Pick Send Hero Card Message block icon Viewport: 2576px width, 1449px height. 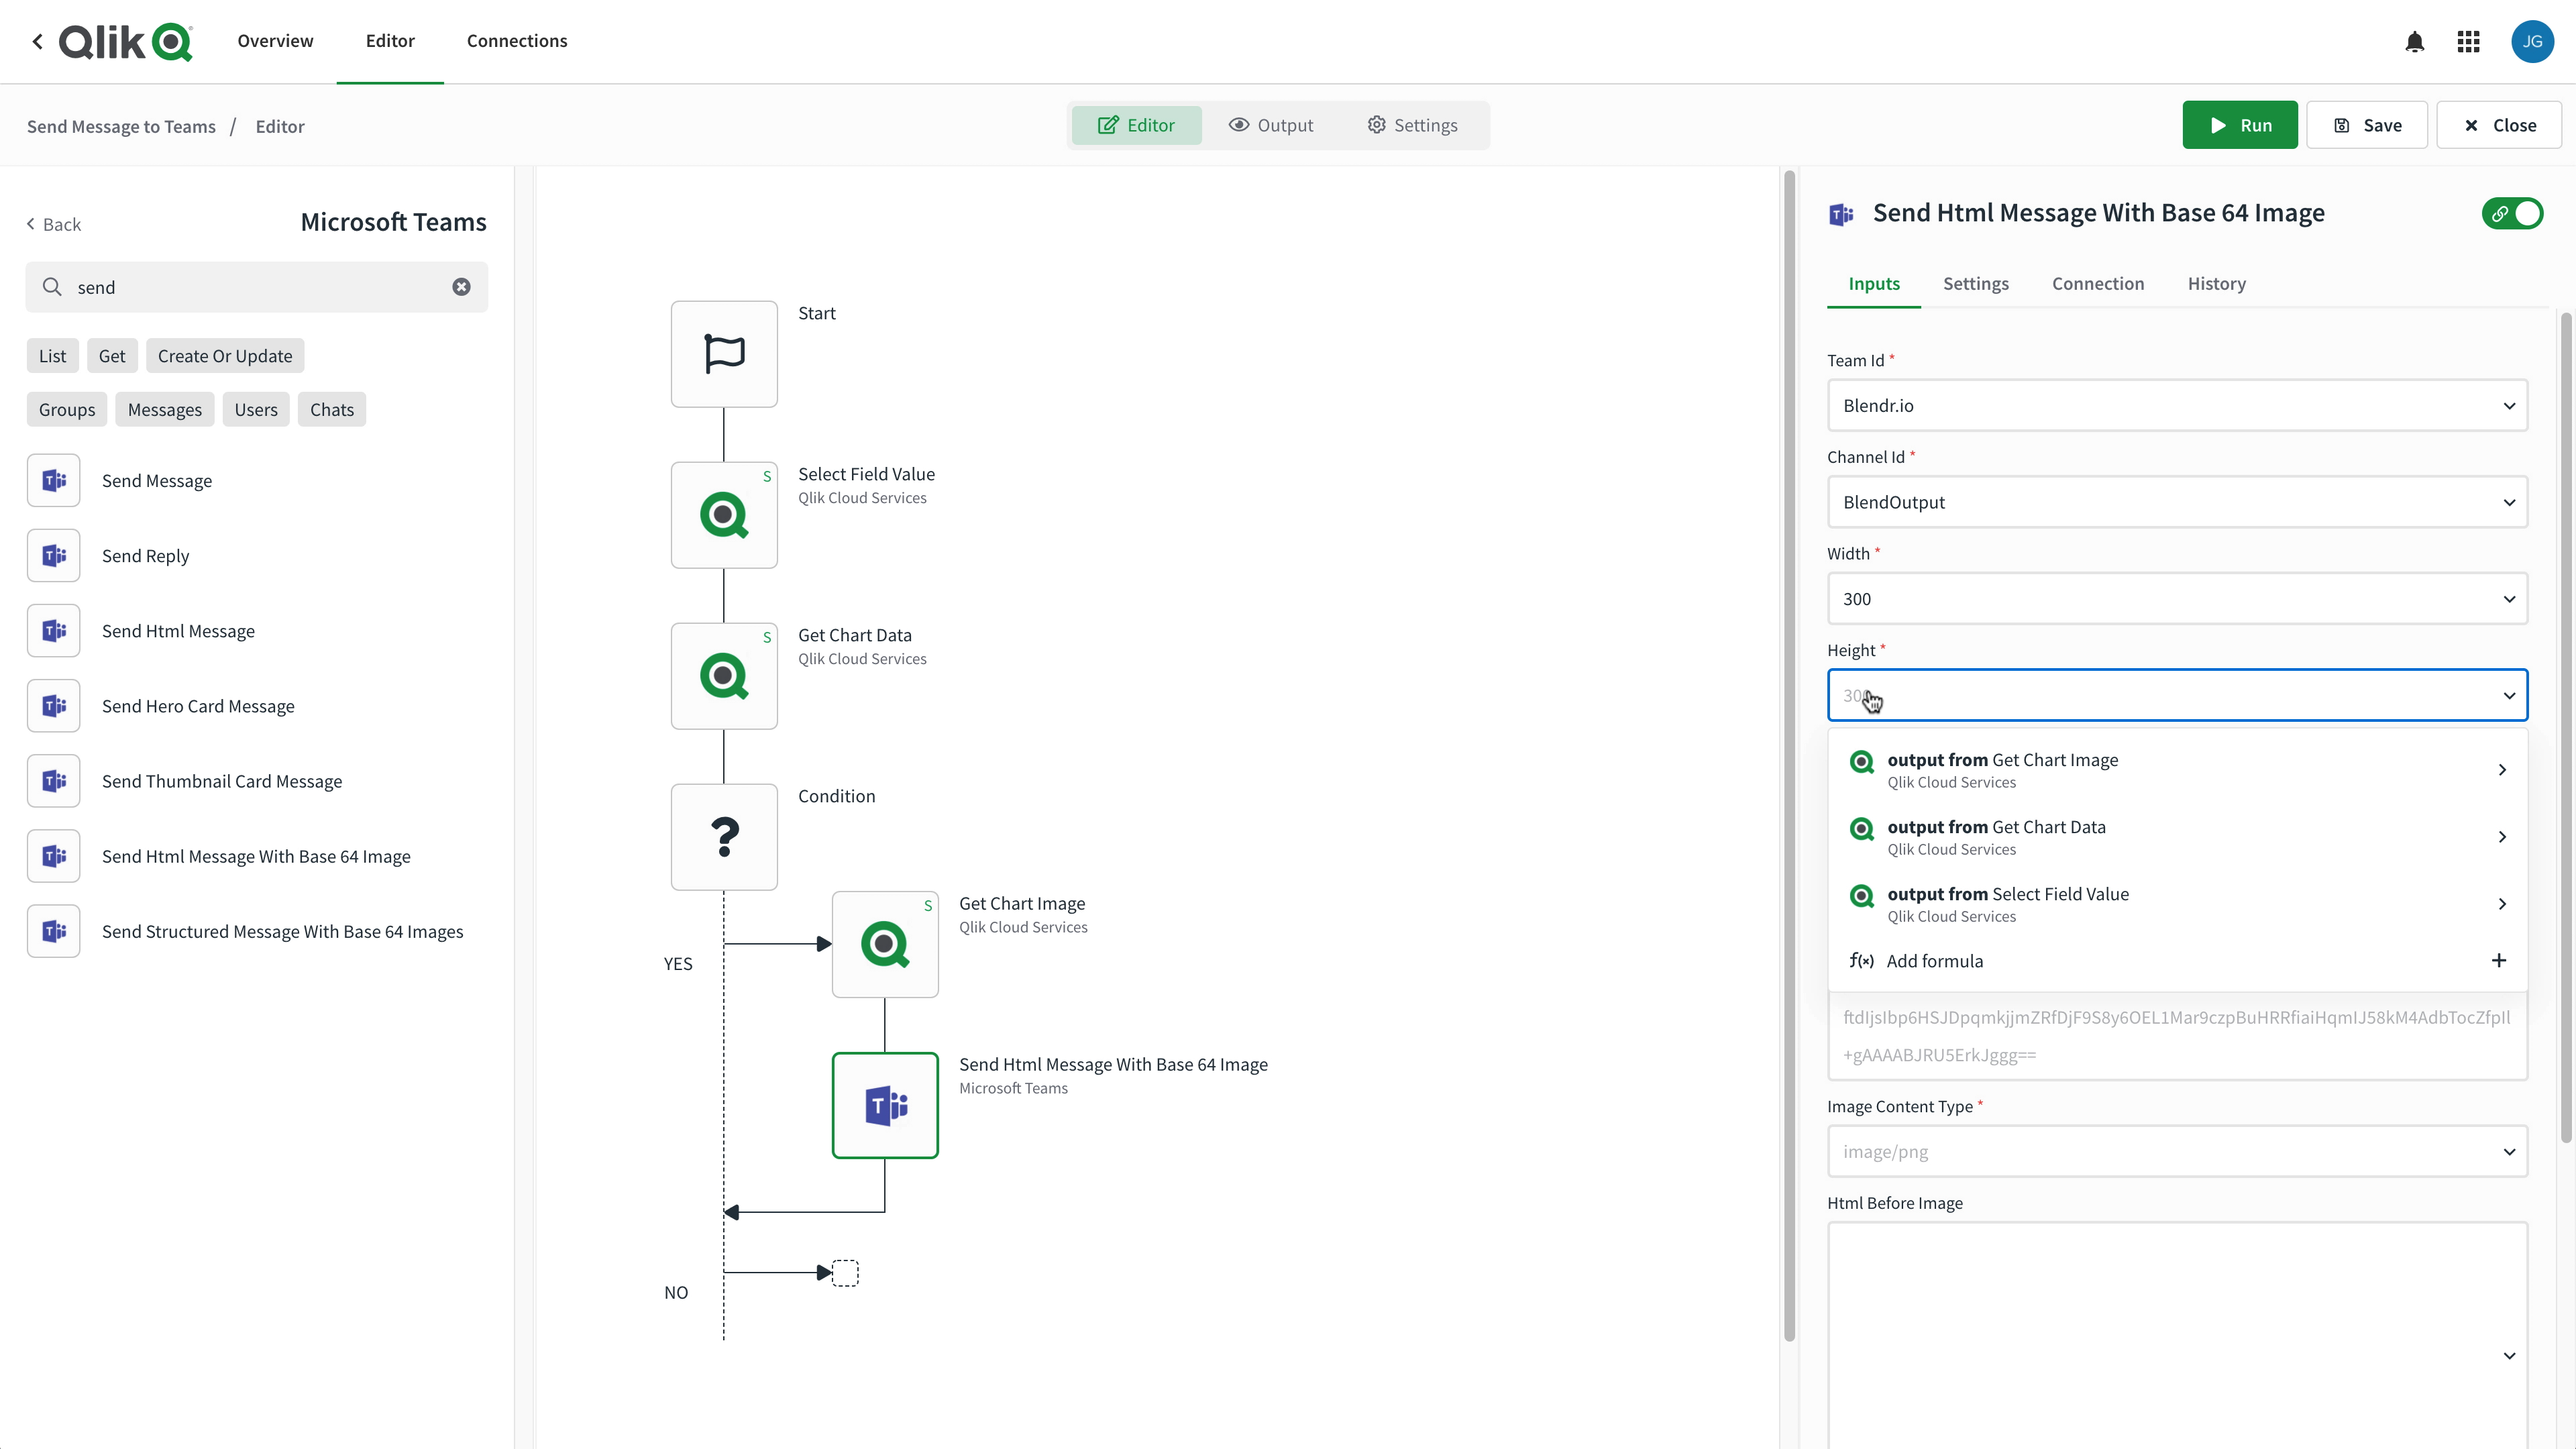pos(54,706)
